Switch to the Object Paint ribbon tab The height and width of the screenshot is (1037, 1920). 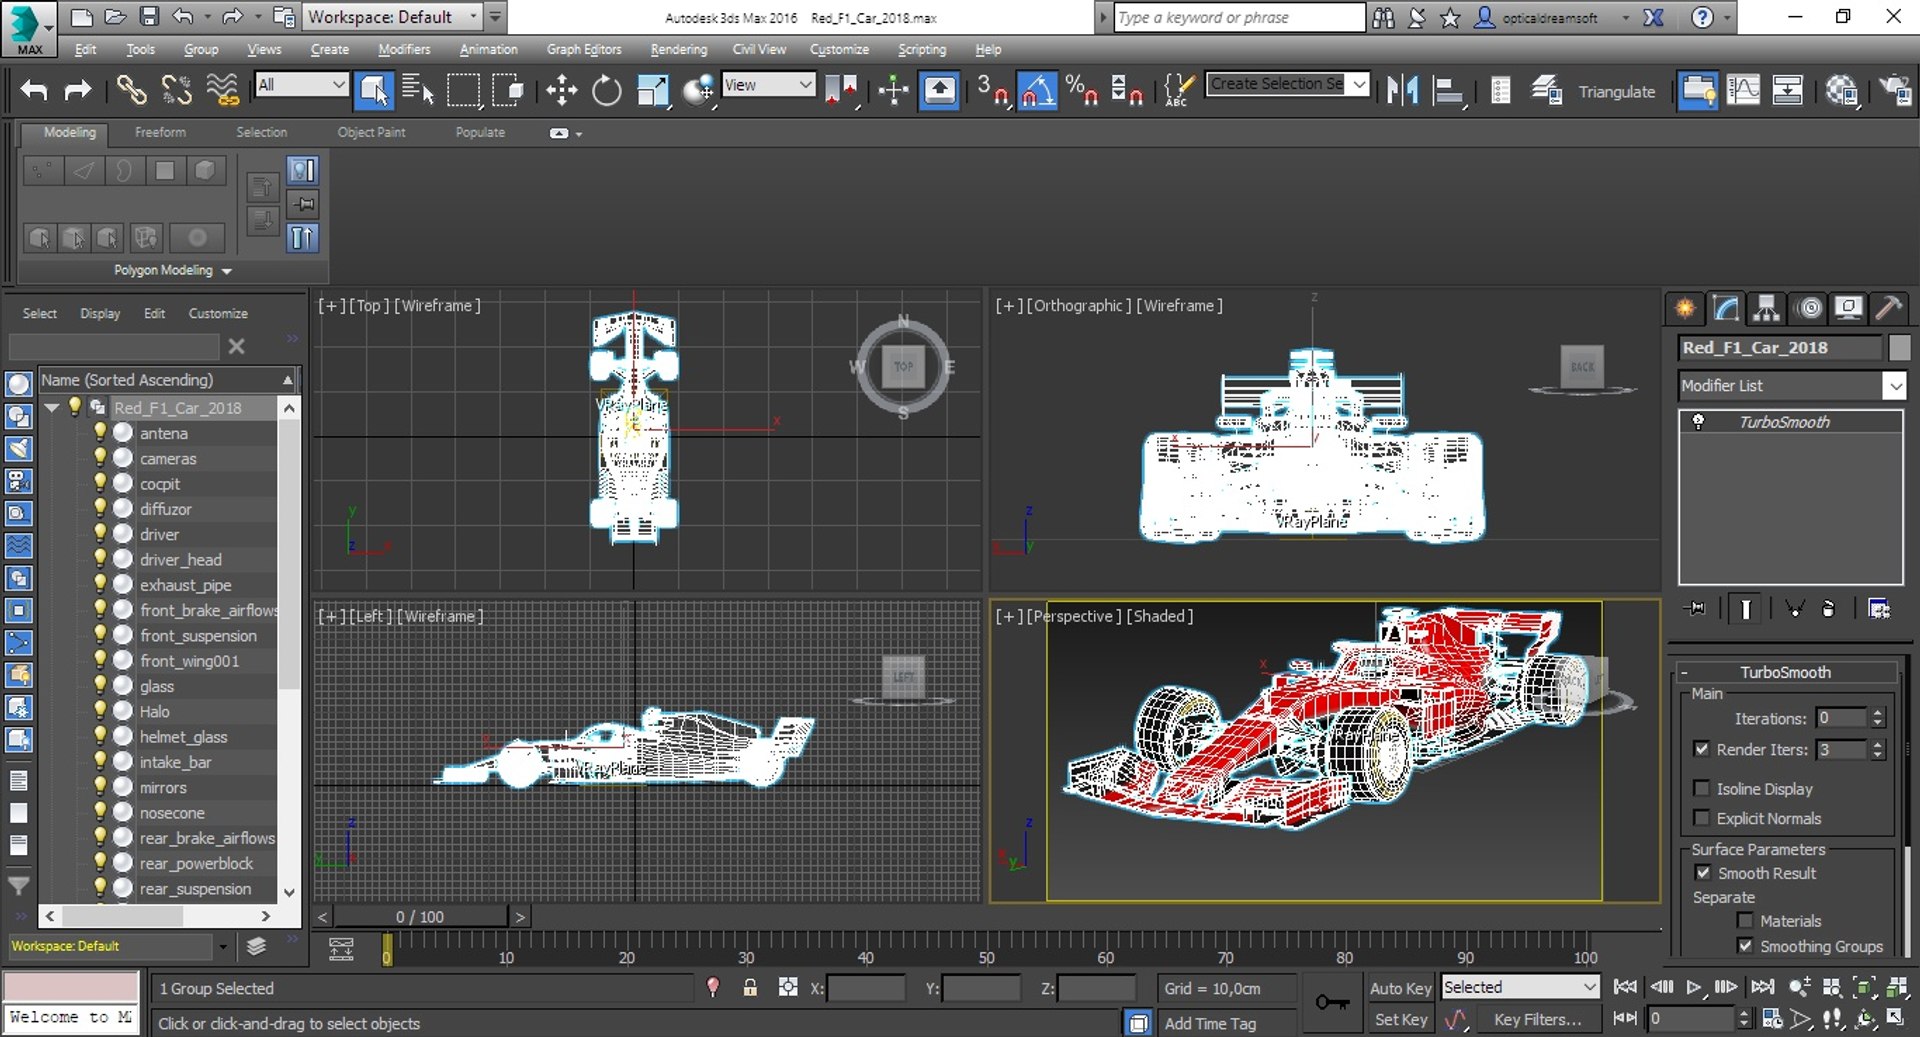[371, 132]
